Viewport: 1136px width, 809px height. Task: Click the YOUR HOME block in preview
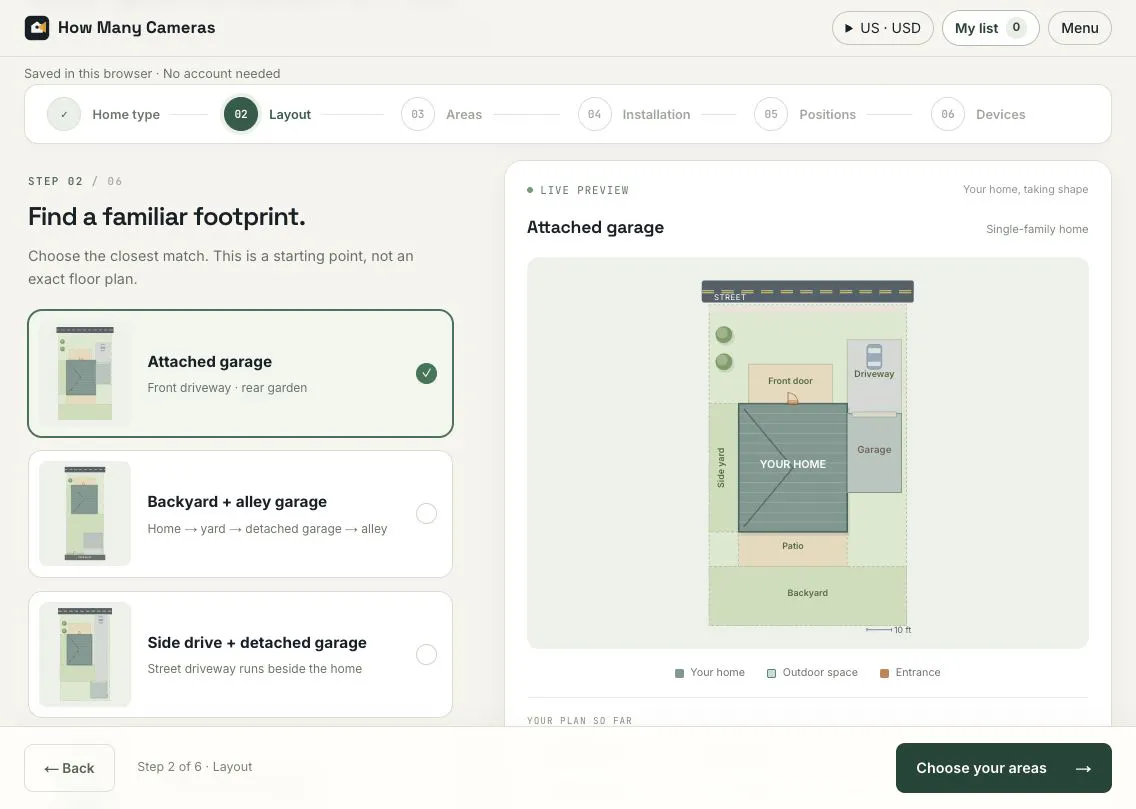pyautogui.click(x=793, y=468)
